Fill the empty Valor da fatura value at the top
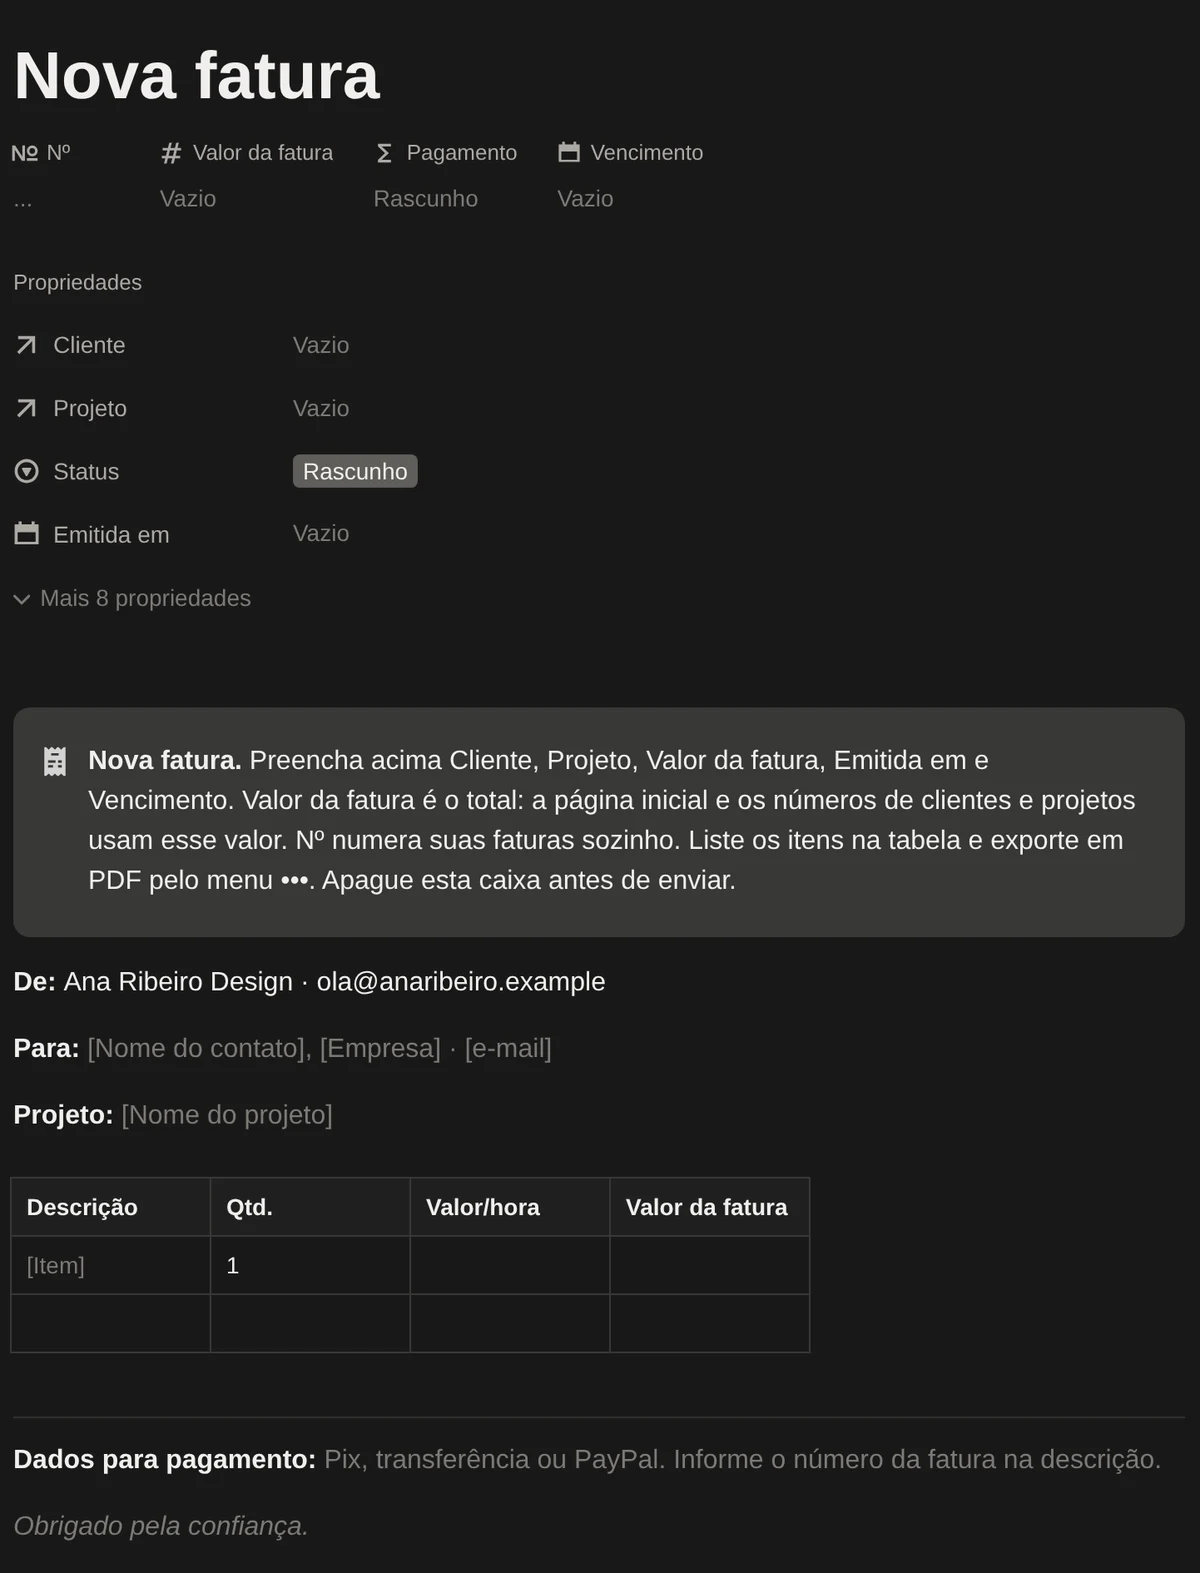Screen dimensions: 1200x1573 click(x=188, y=199)
